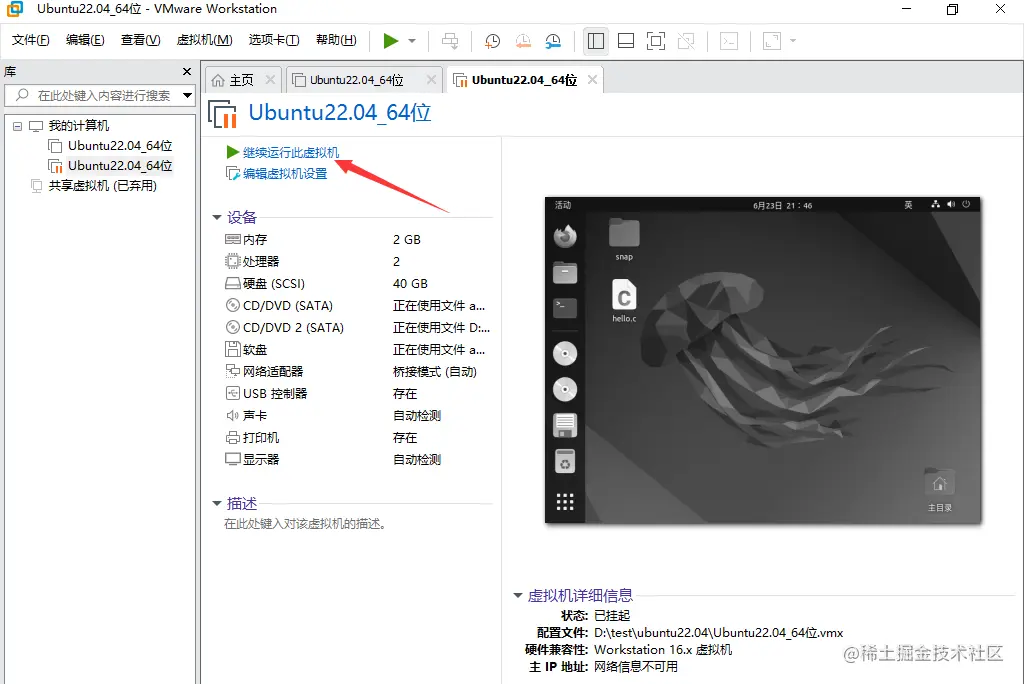
Task: Click the Ubuntu desktop preview thumbnail
Action: pyautogui.click(x=763, y=360)
